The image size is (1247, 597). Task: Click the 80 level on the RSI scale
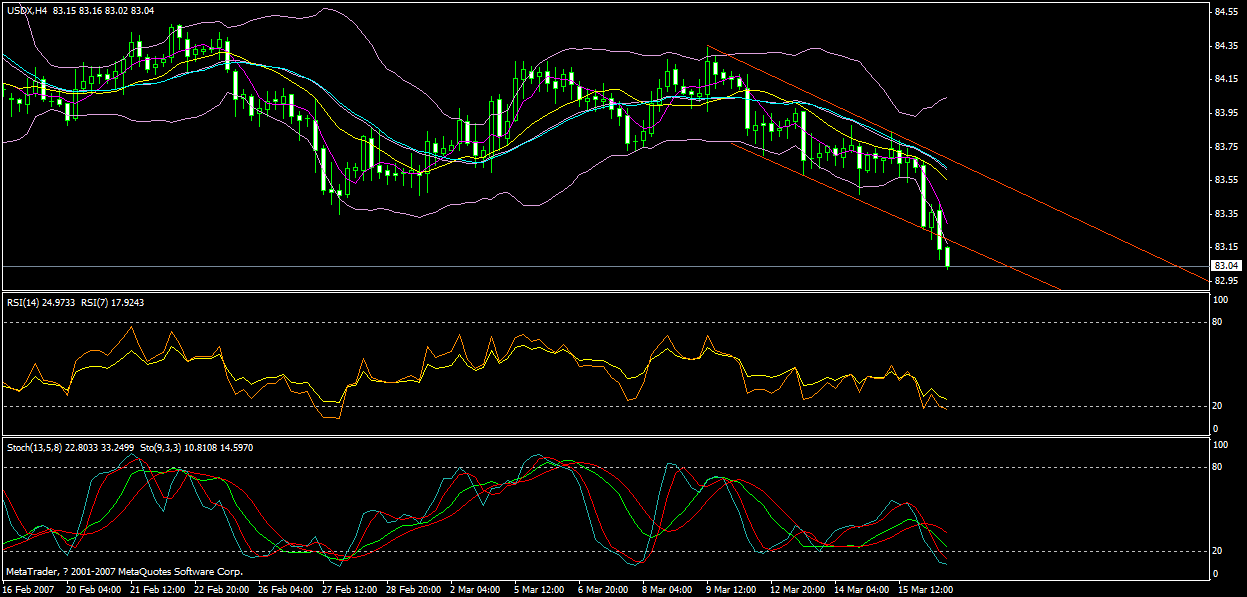click(1216, 322)
